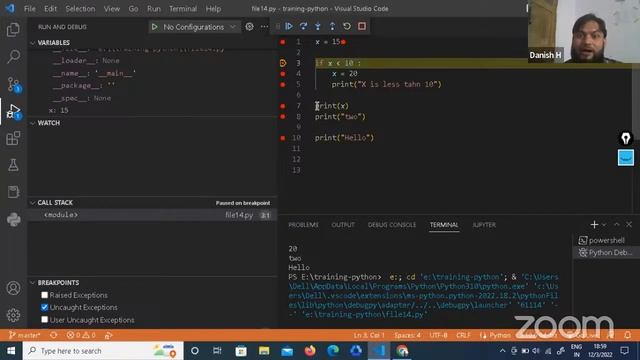The image size is (640, 360).
Task: Step over the current line
Action: 303,26
